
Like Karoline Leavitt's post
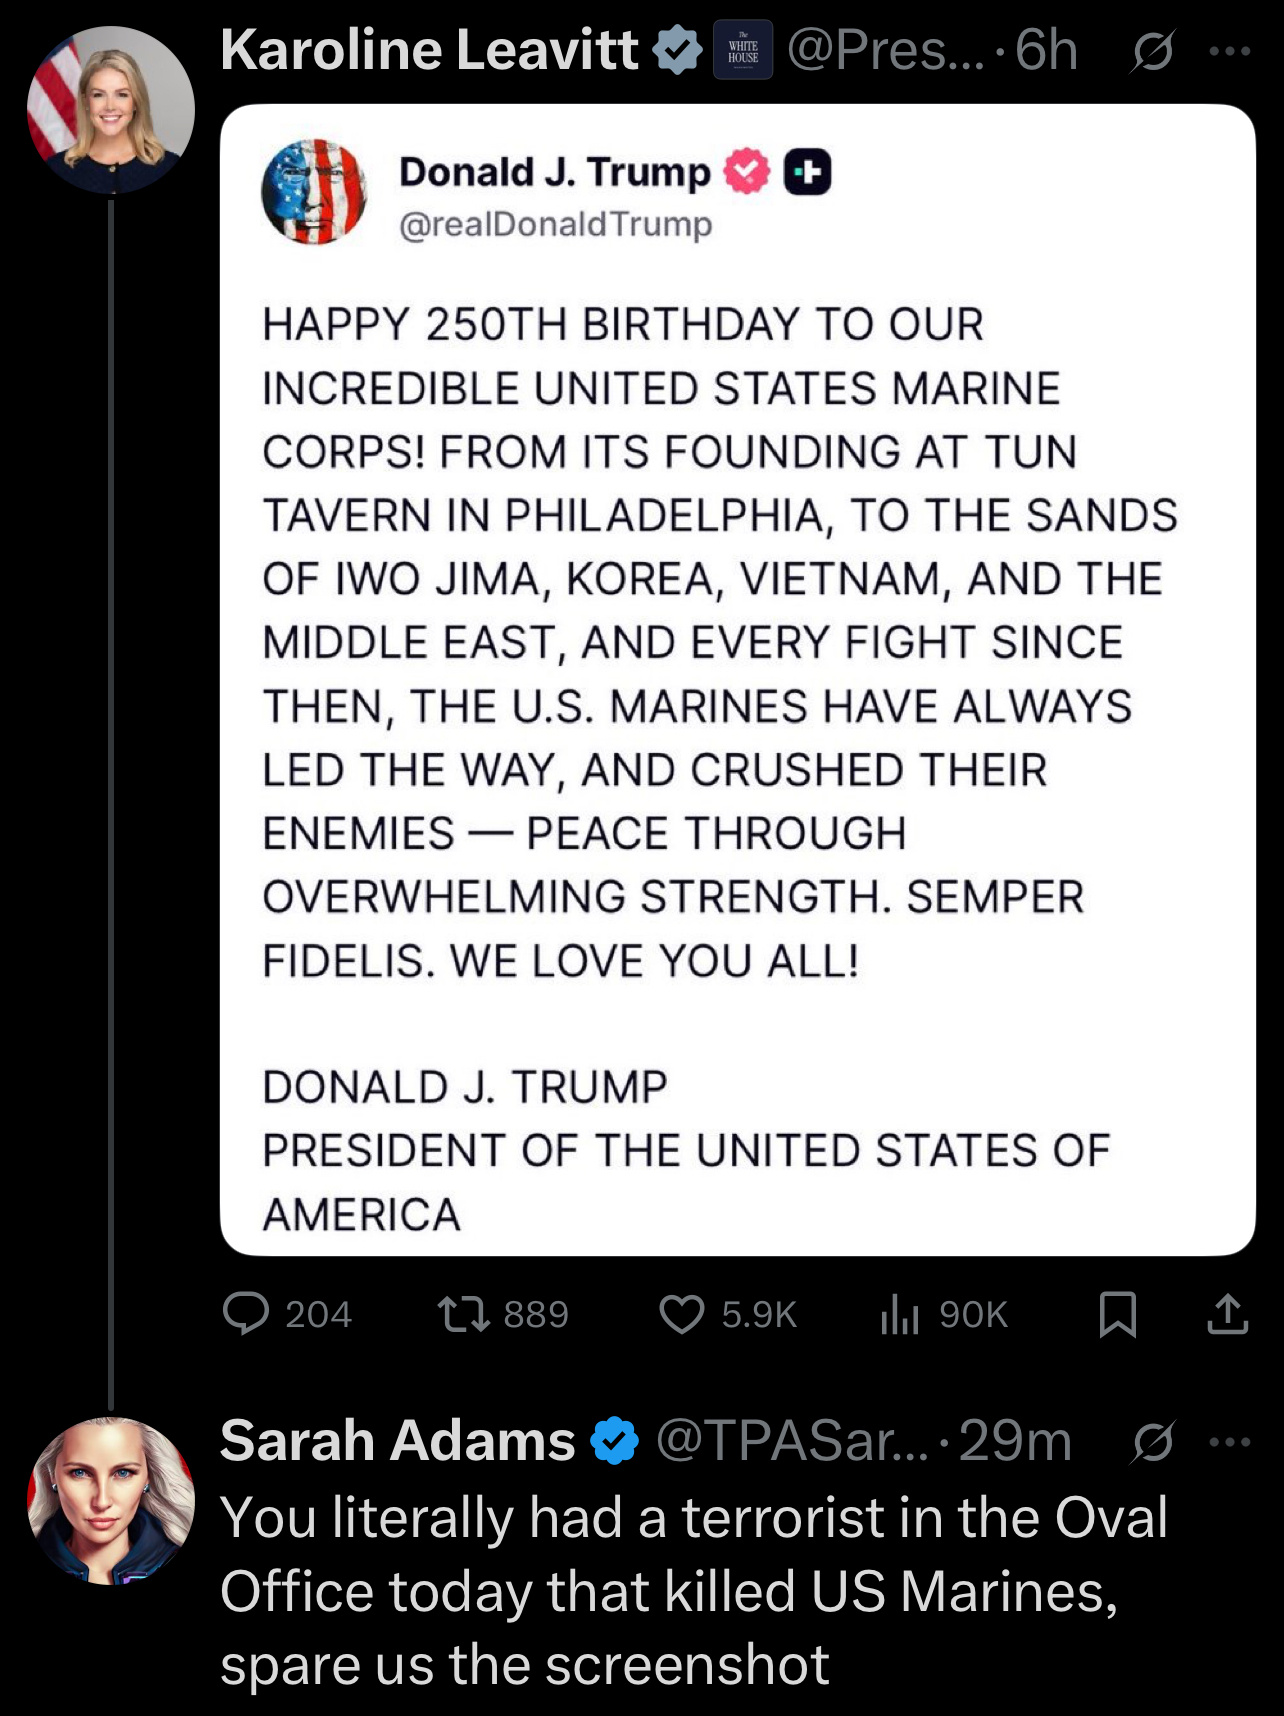click(x=682, y=1313)
